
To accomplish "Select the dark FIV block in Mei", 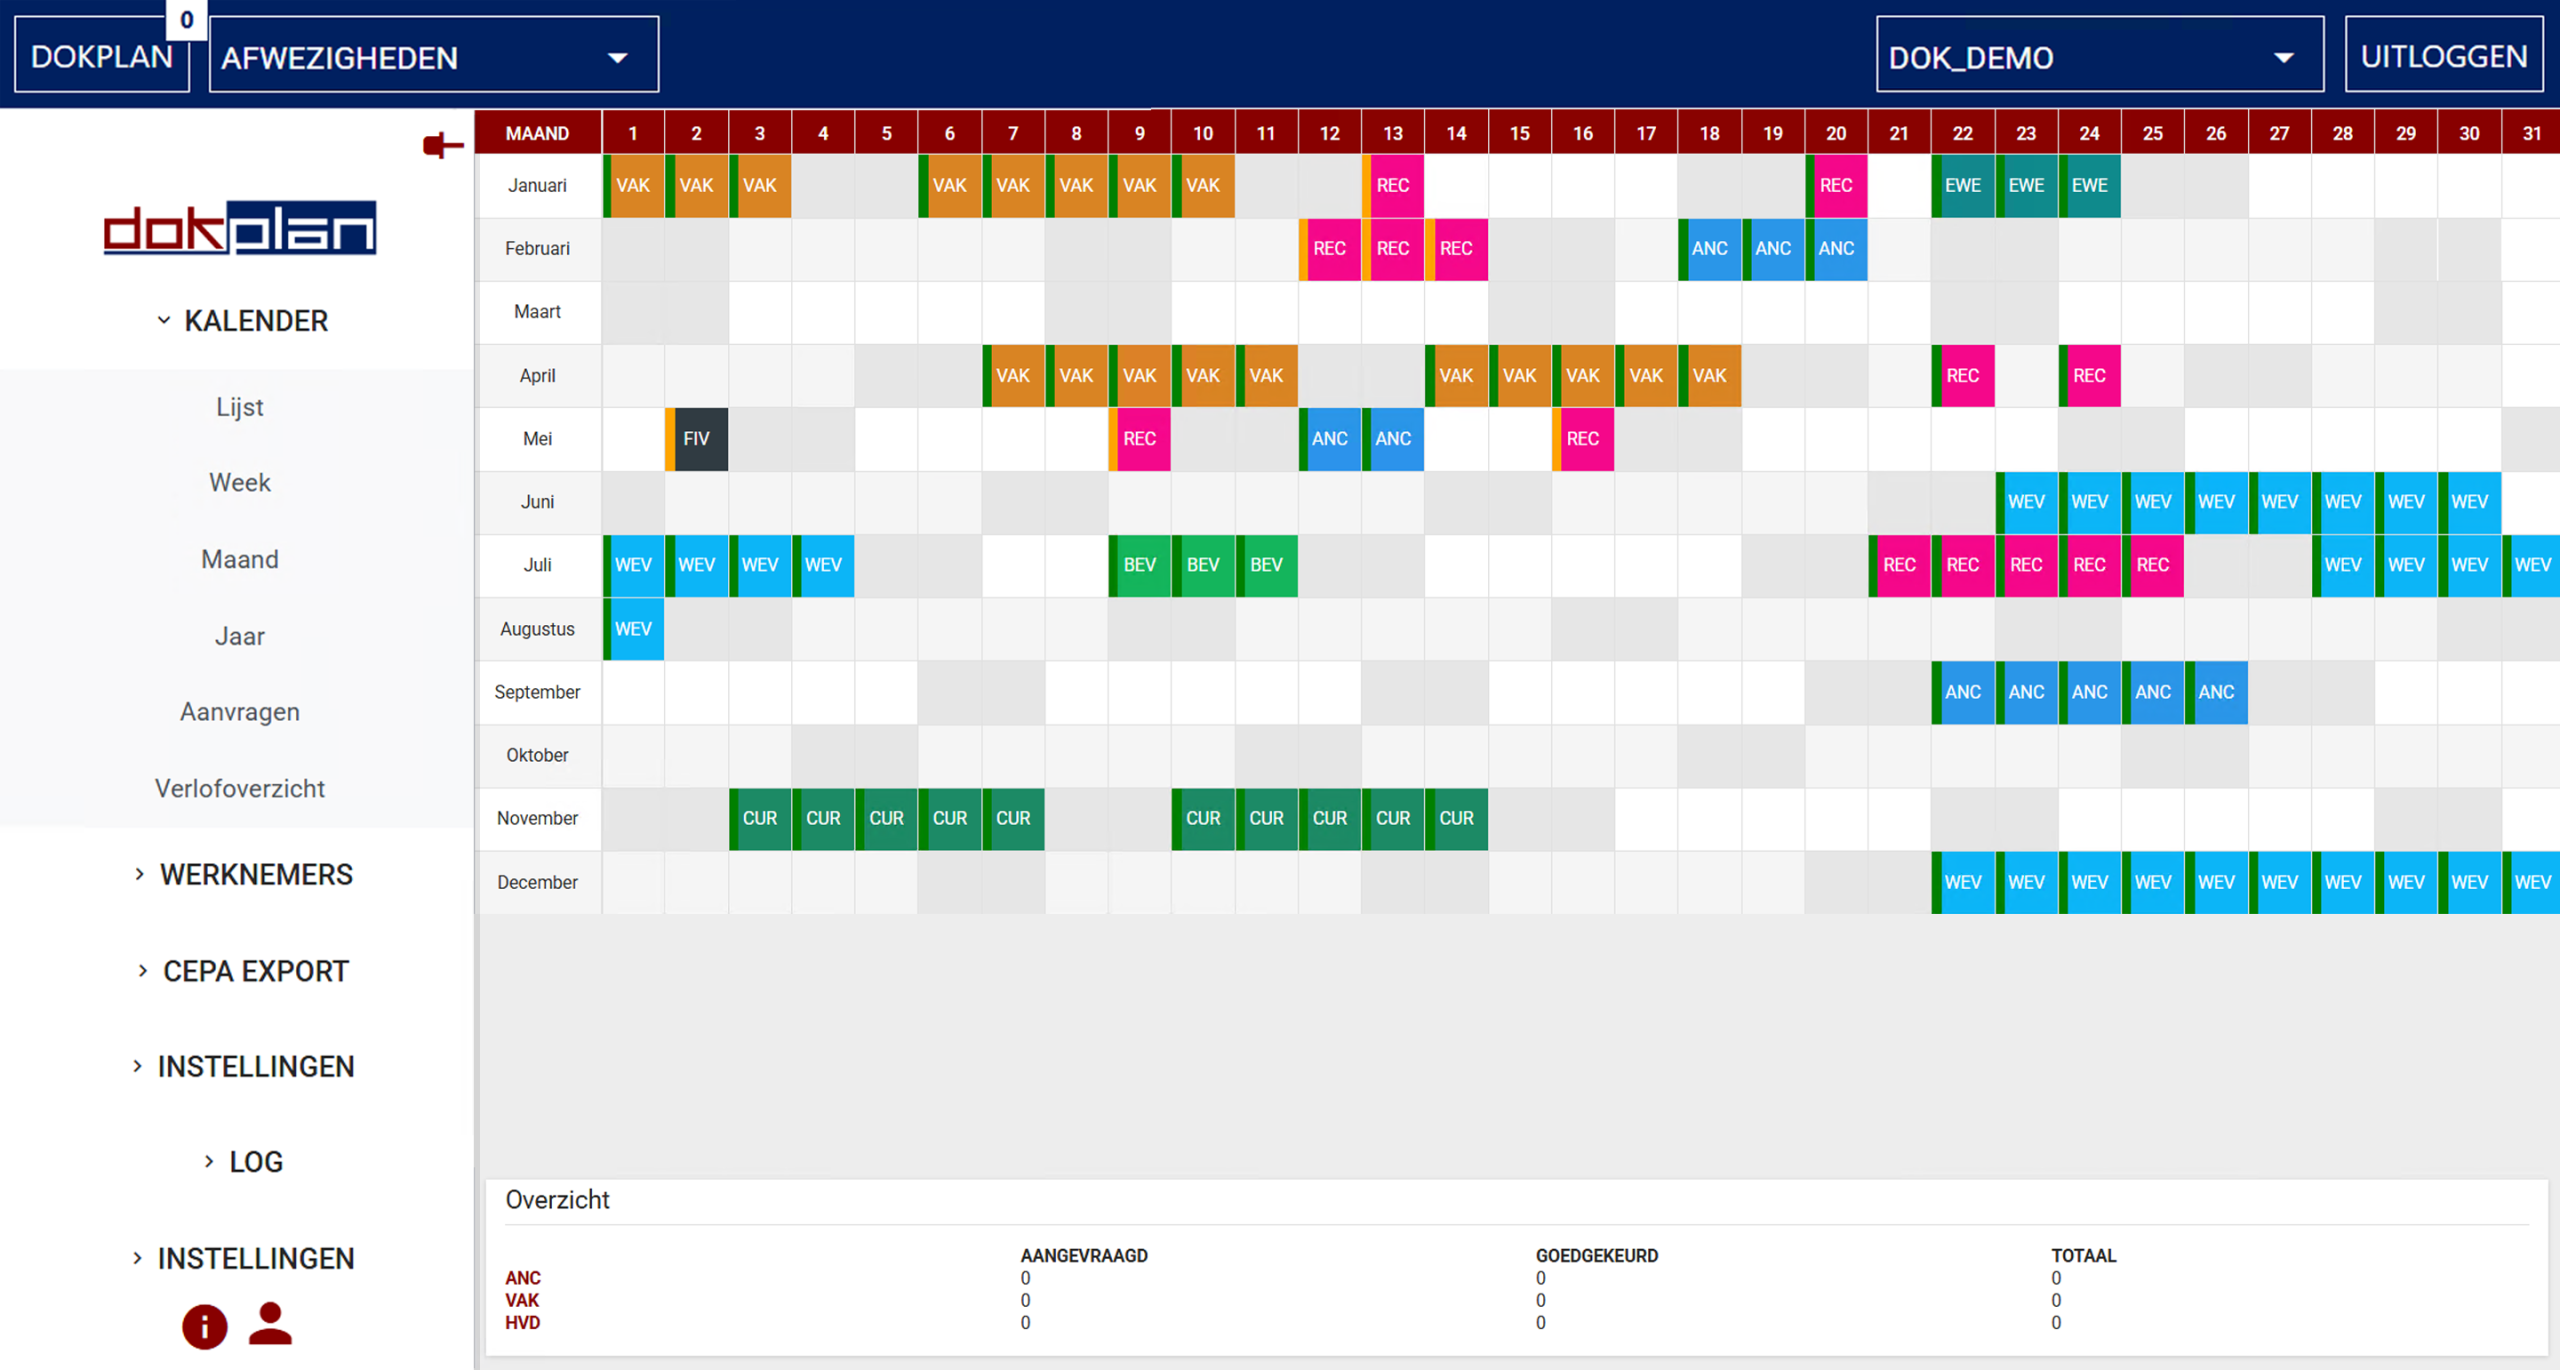I will tap(697, 439).
